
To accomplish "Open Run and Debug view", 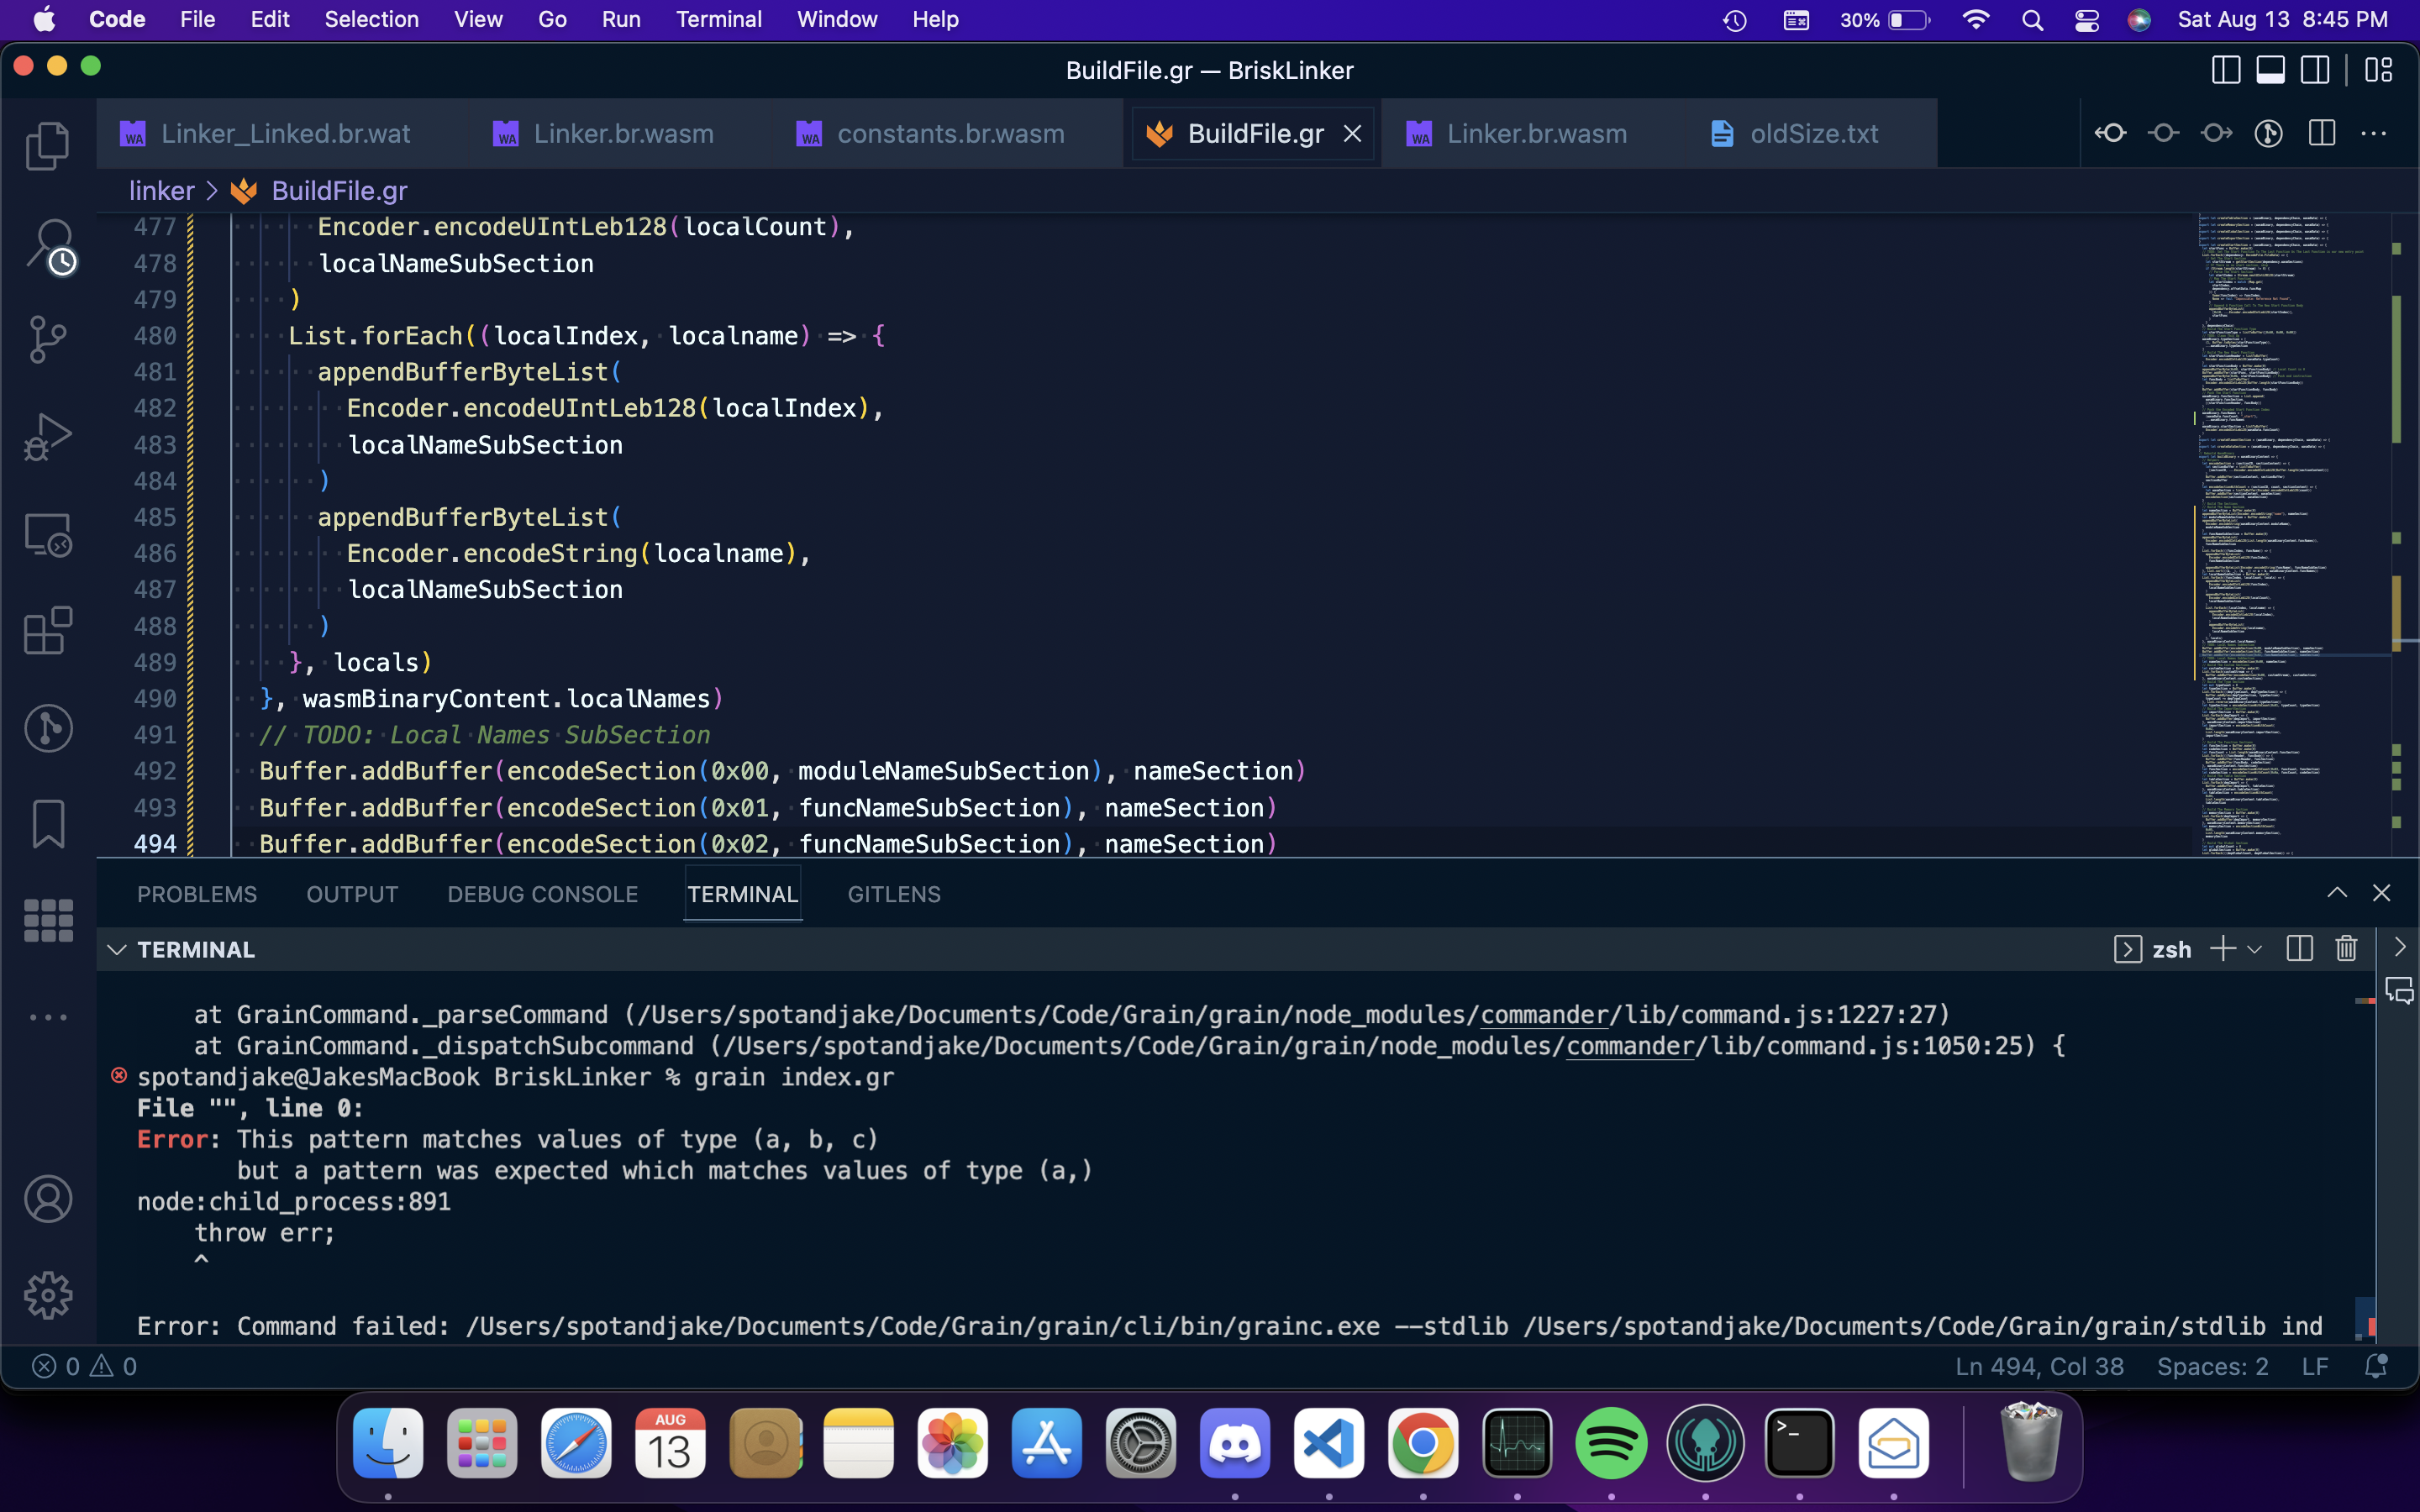I will tap(48, 437).
